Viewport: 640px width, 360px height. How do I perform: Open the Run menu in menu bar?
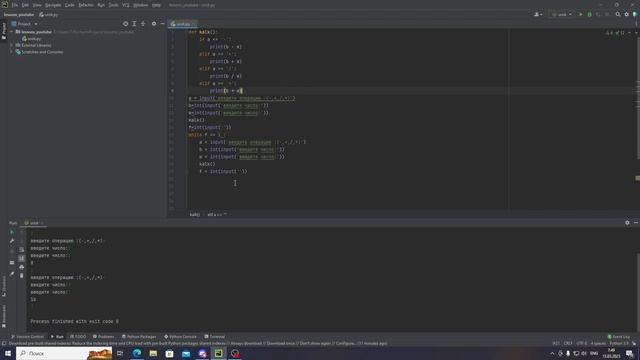pos(101,5)
